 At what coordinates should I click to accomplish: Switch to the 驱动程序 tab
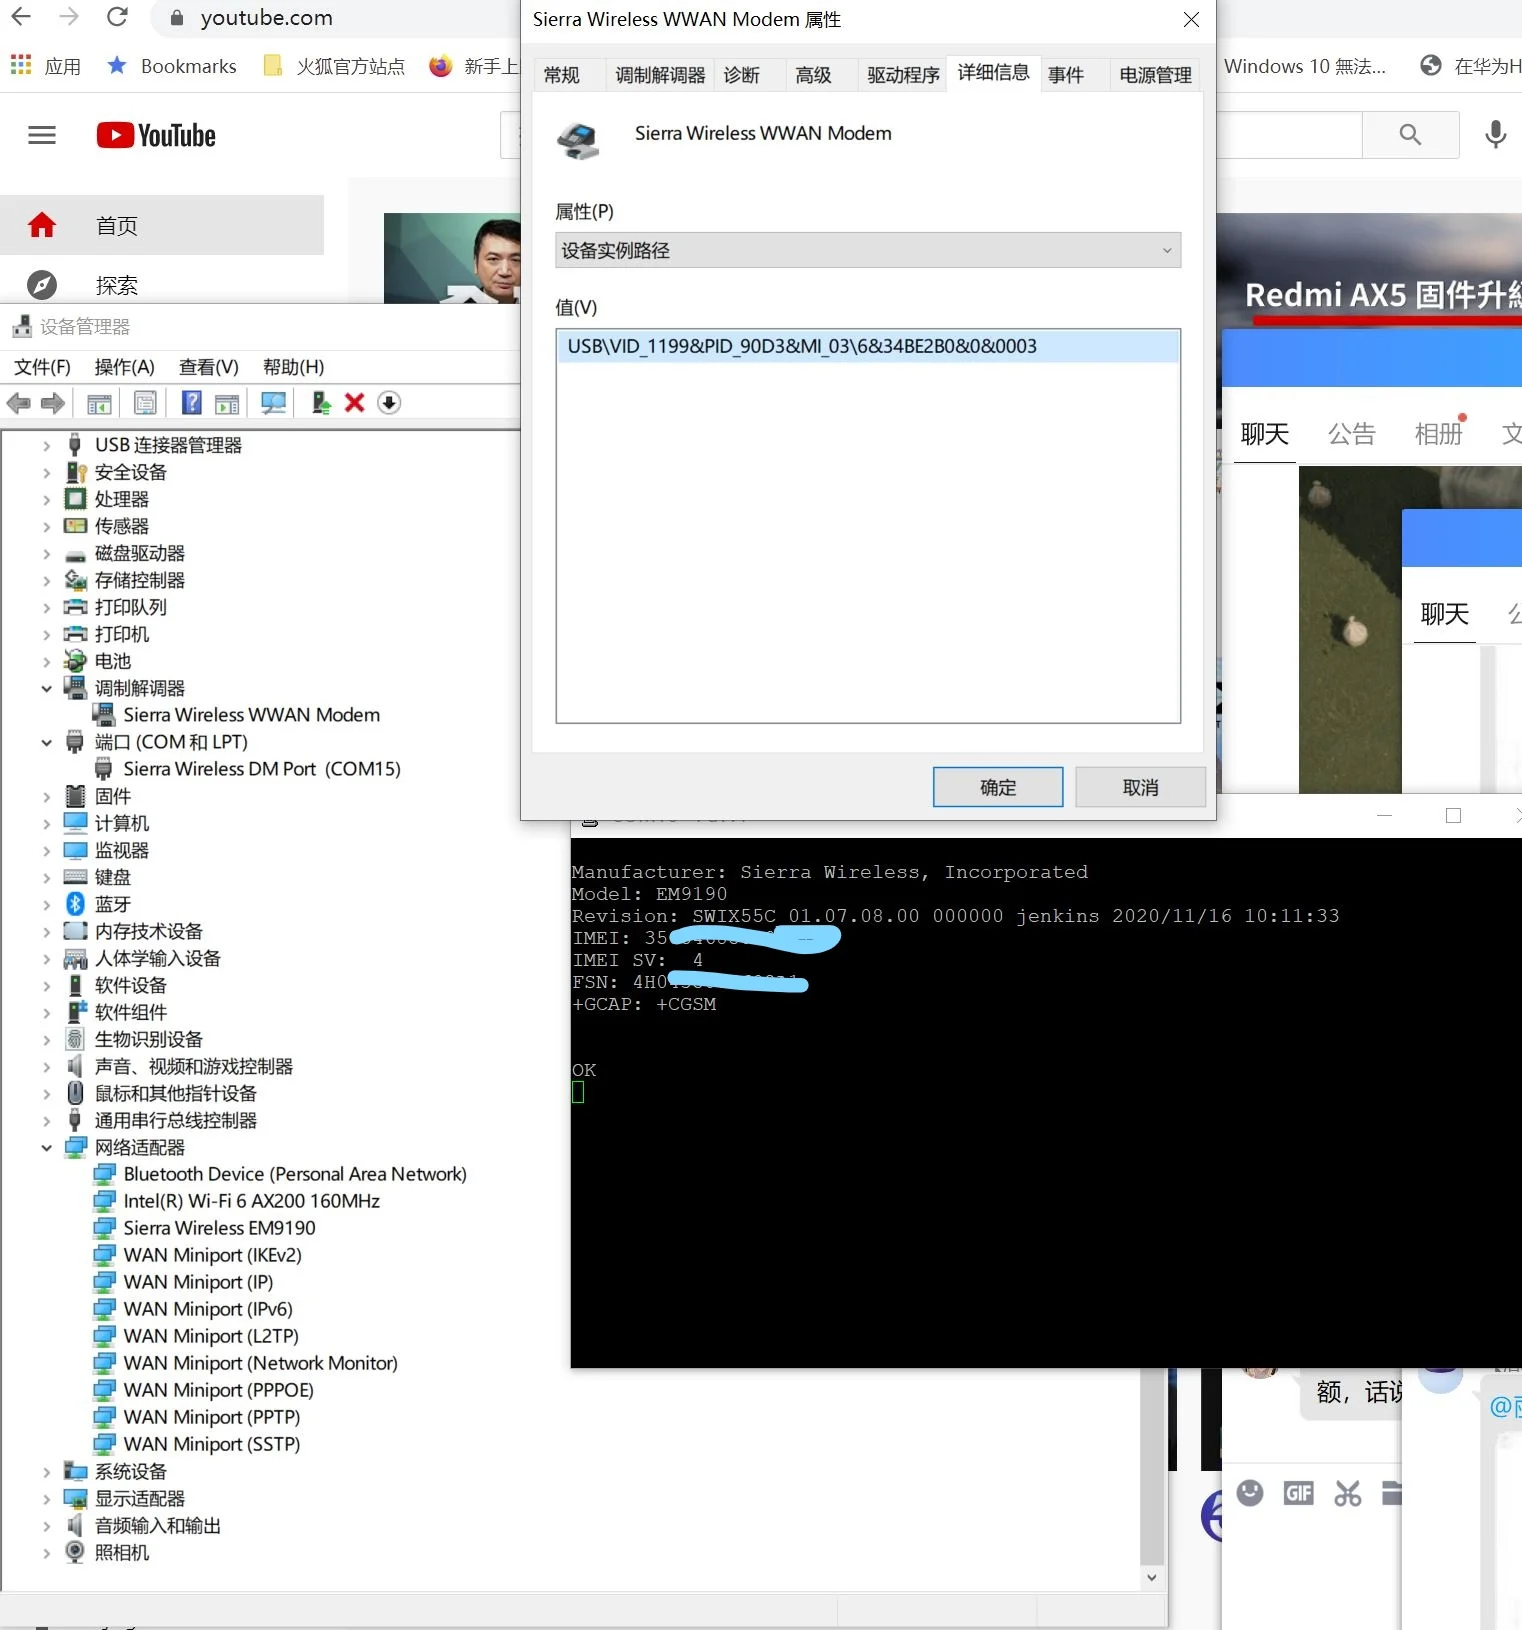pos(904,75)
